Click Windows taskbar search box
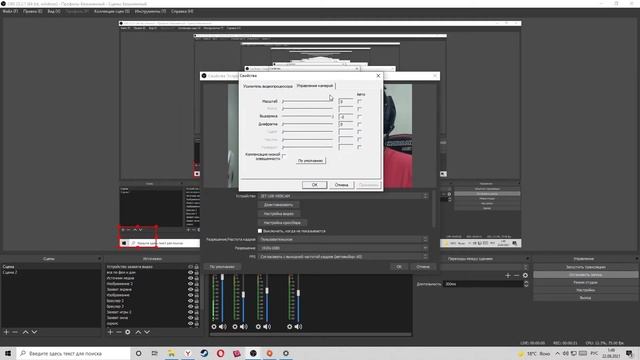 pyautogui.click(x=74, y=353)
